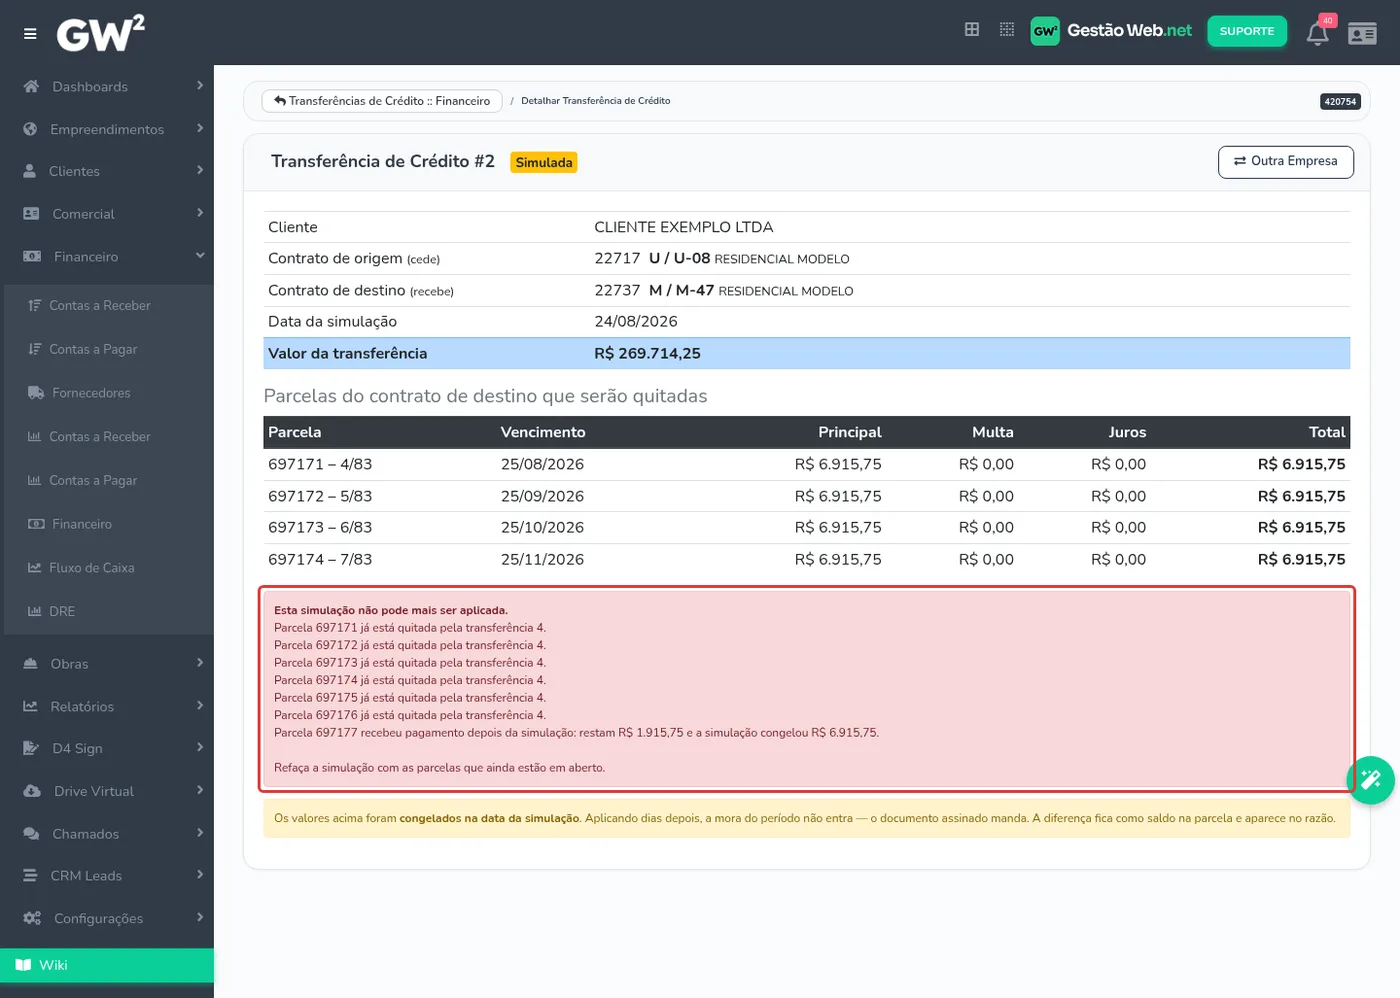Go back to Transferências de Crédito :: Financeiro
This screenshot has width=1400, height=998.
coord(382,101)
